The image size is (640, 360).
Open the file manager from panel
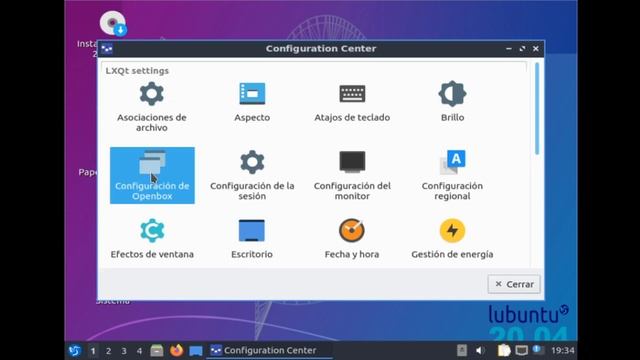[x=157, y=351]
